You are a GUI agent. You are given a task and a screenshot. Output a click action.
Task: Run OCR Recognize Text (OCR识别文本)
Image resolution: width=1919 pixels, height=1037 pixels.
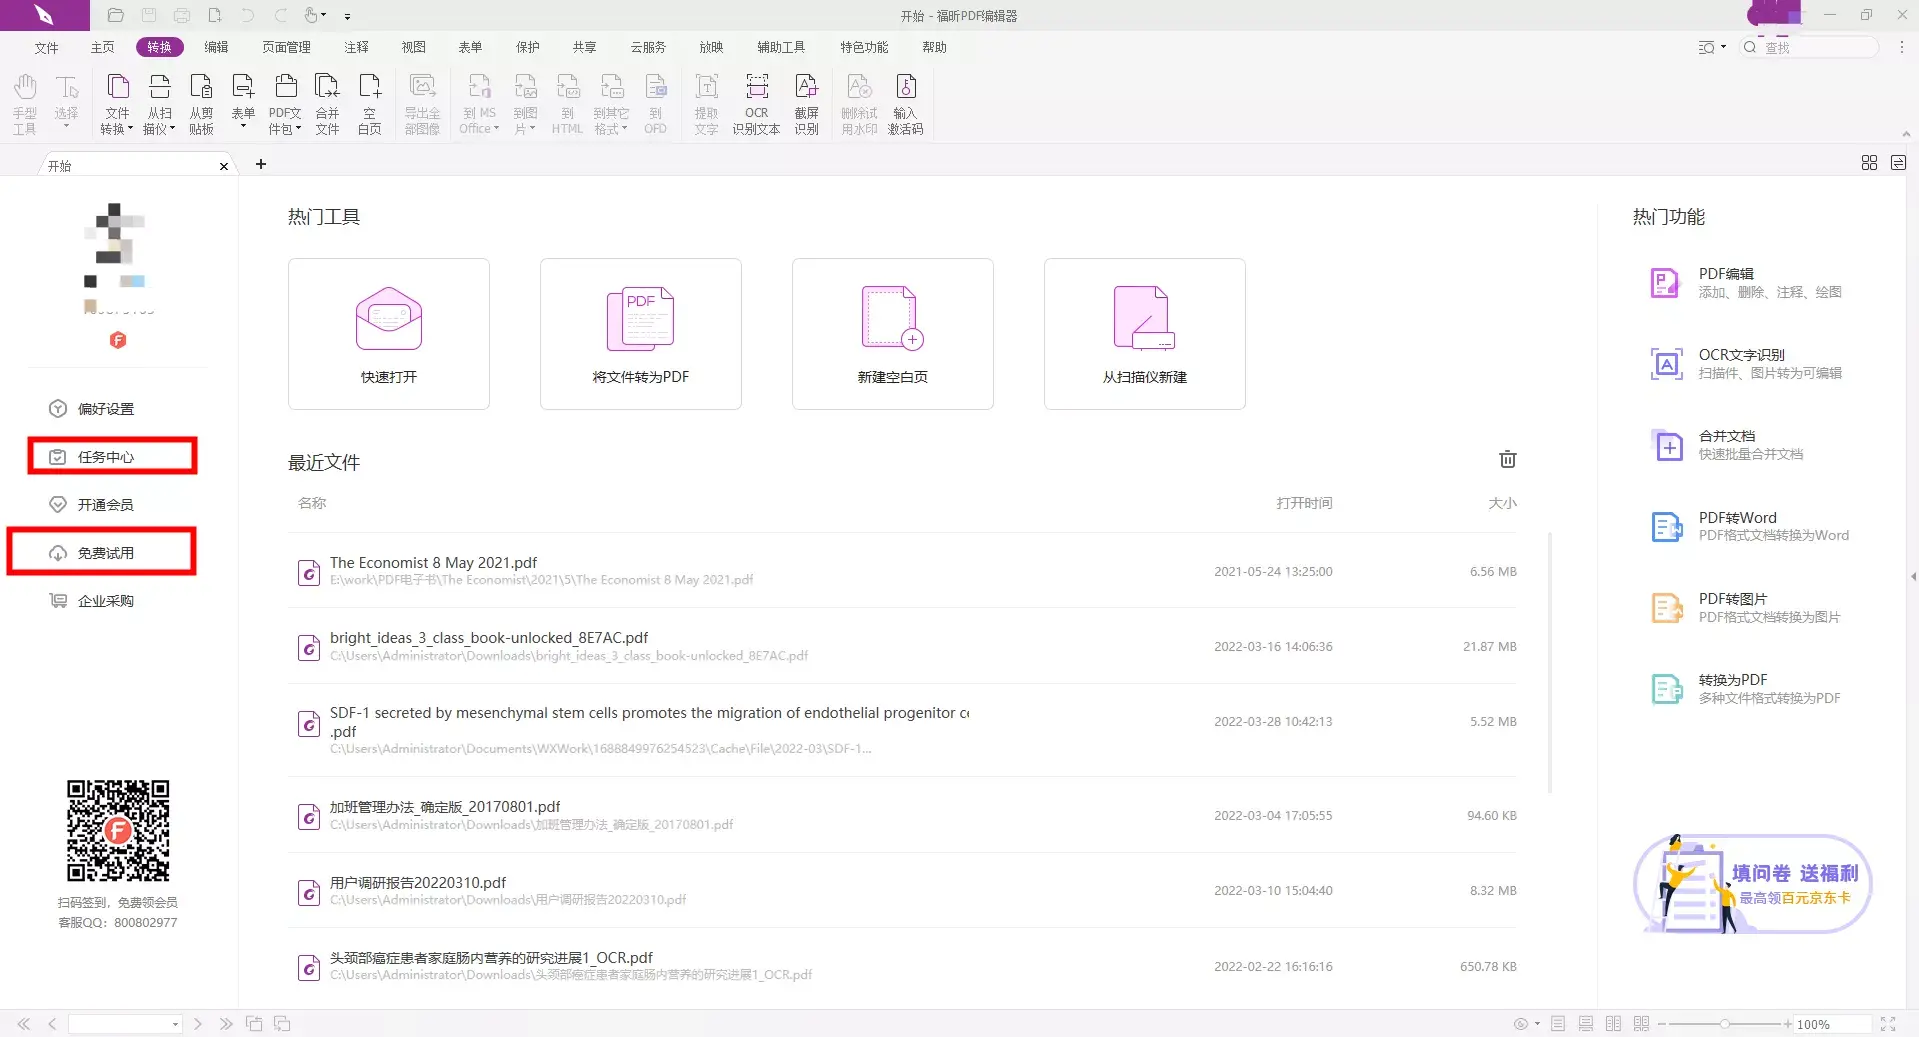756,103
